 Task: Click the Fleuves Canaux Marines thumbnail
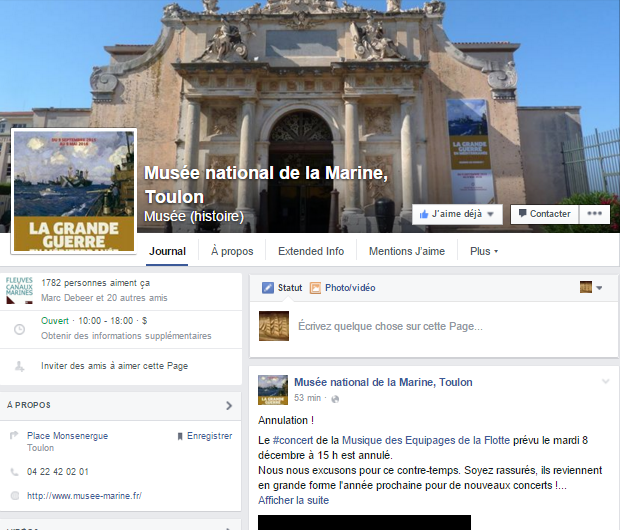(x=19, y=290)
